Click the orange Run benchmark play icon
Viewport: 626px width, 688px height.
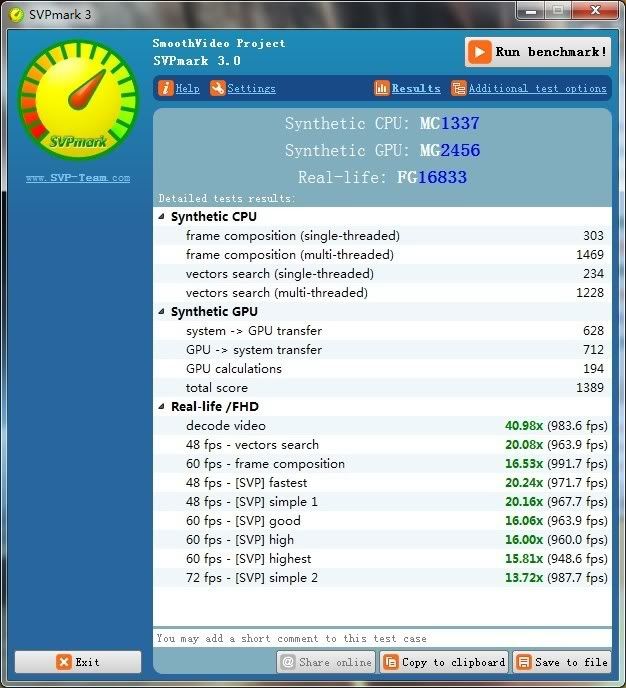pyautogui.click(x=480, y=52)
